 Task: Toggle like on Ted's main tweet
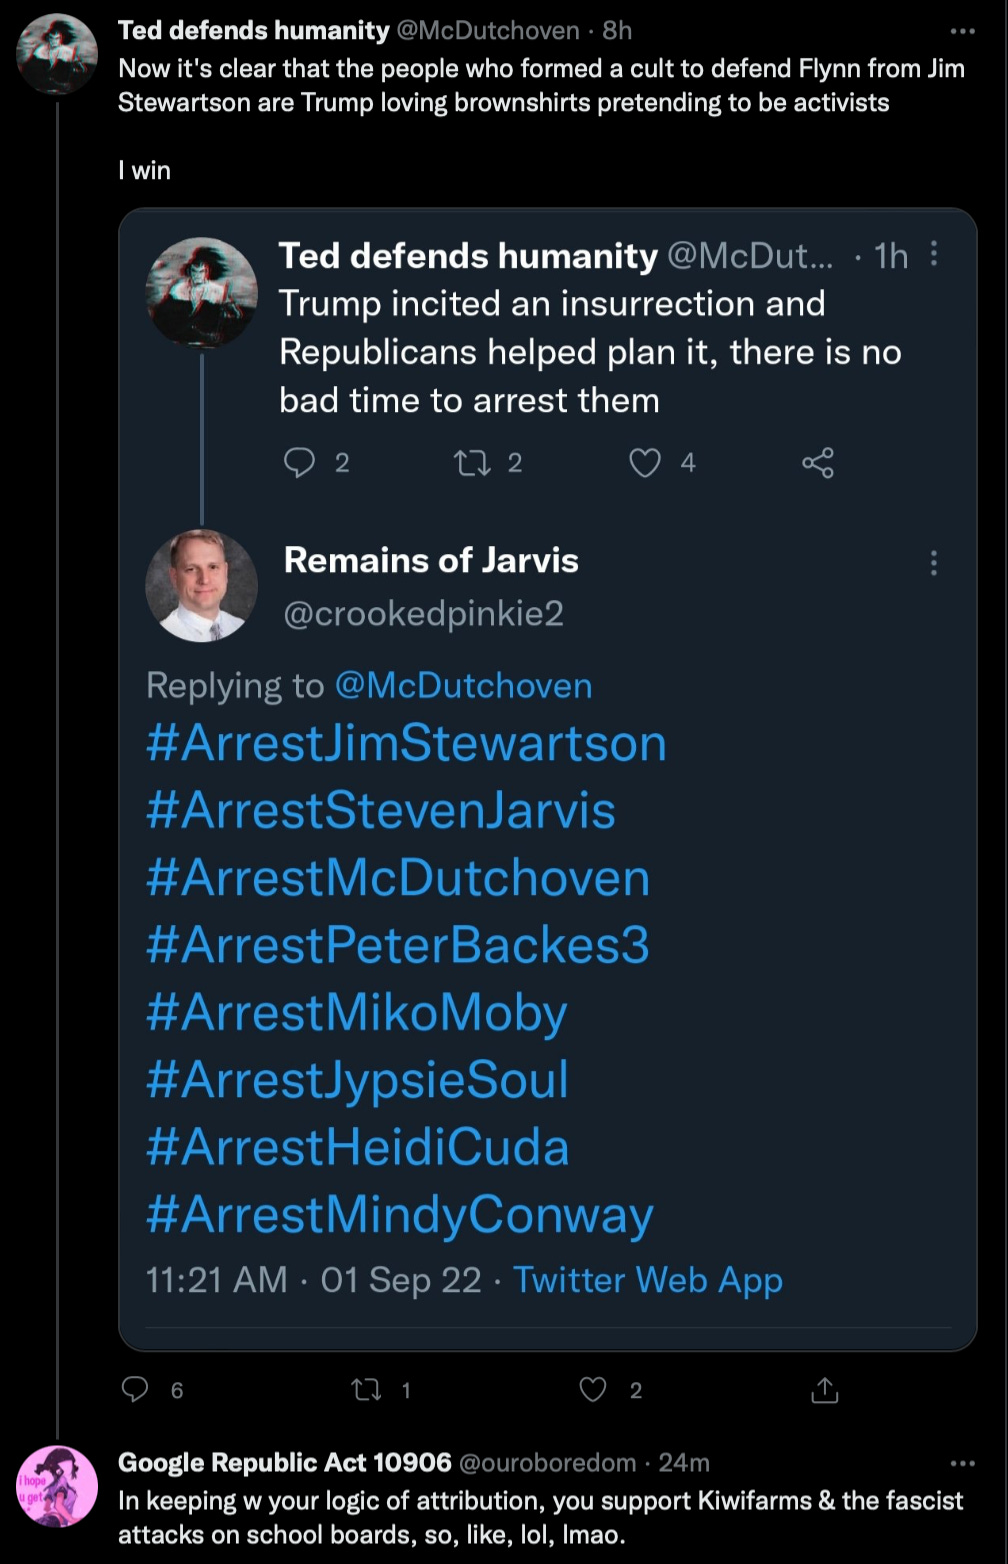(x=592, y=1389)
